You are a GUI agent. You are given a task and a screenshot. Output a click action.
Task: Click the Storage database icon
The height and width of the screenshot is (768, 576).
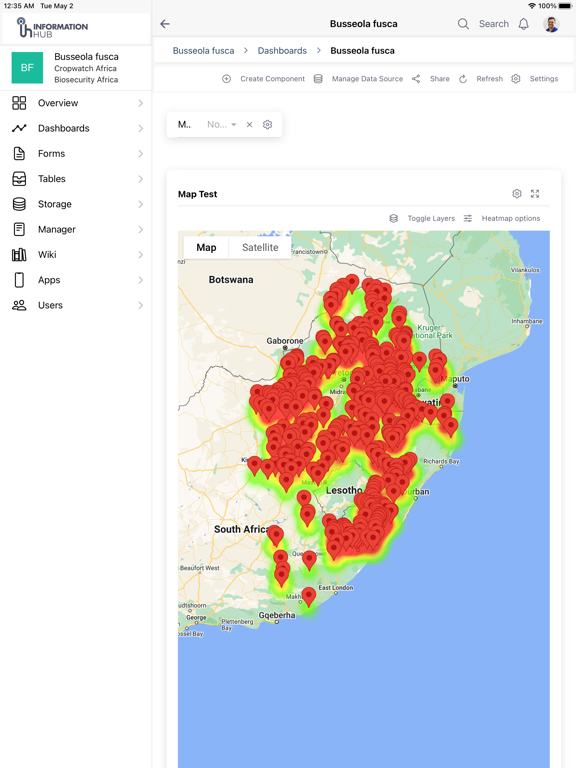pyautogui.click(x=19, y=204)
